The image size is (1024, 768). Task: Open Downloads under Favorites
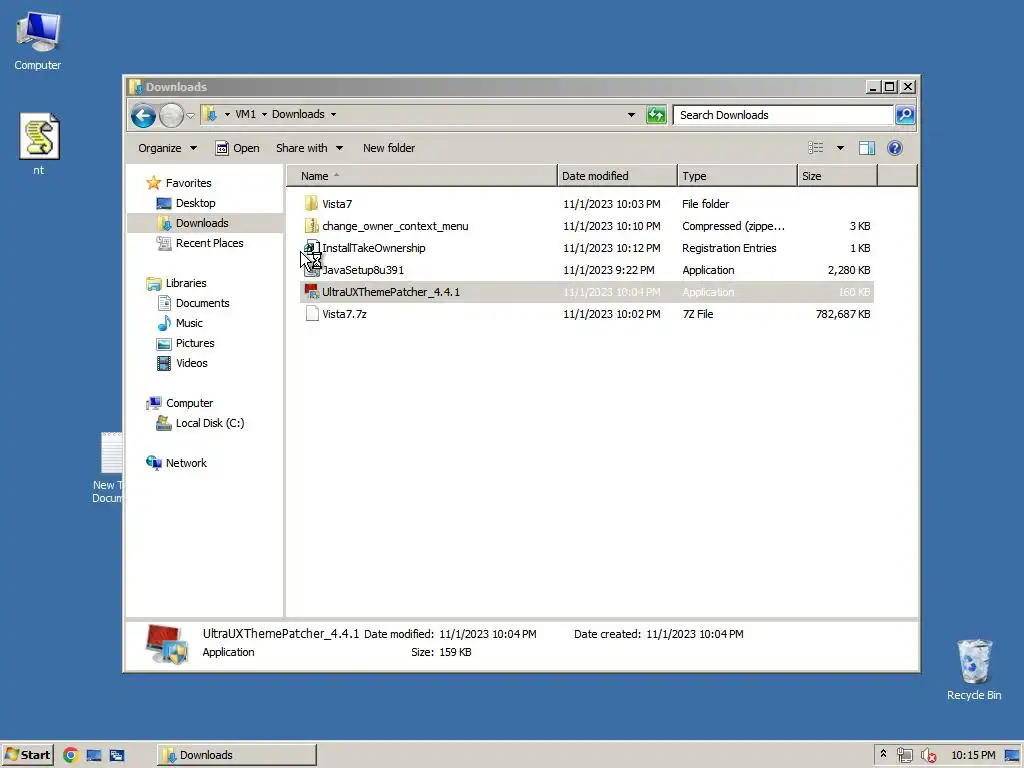pos(202,223)
